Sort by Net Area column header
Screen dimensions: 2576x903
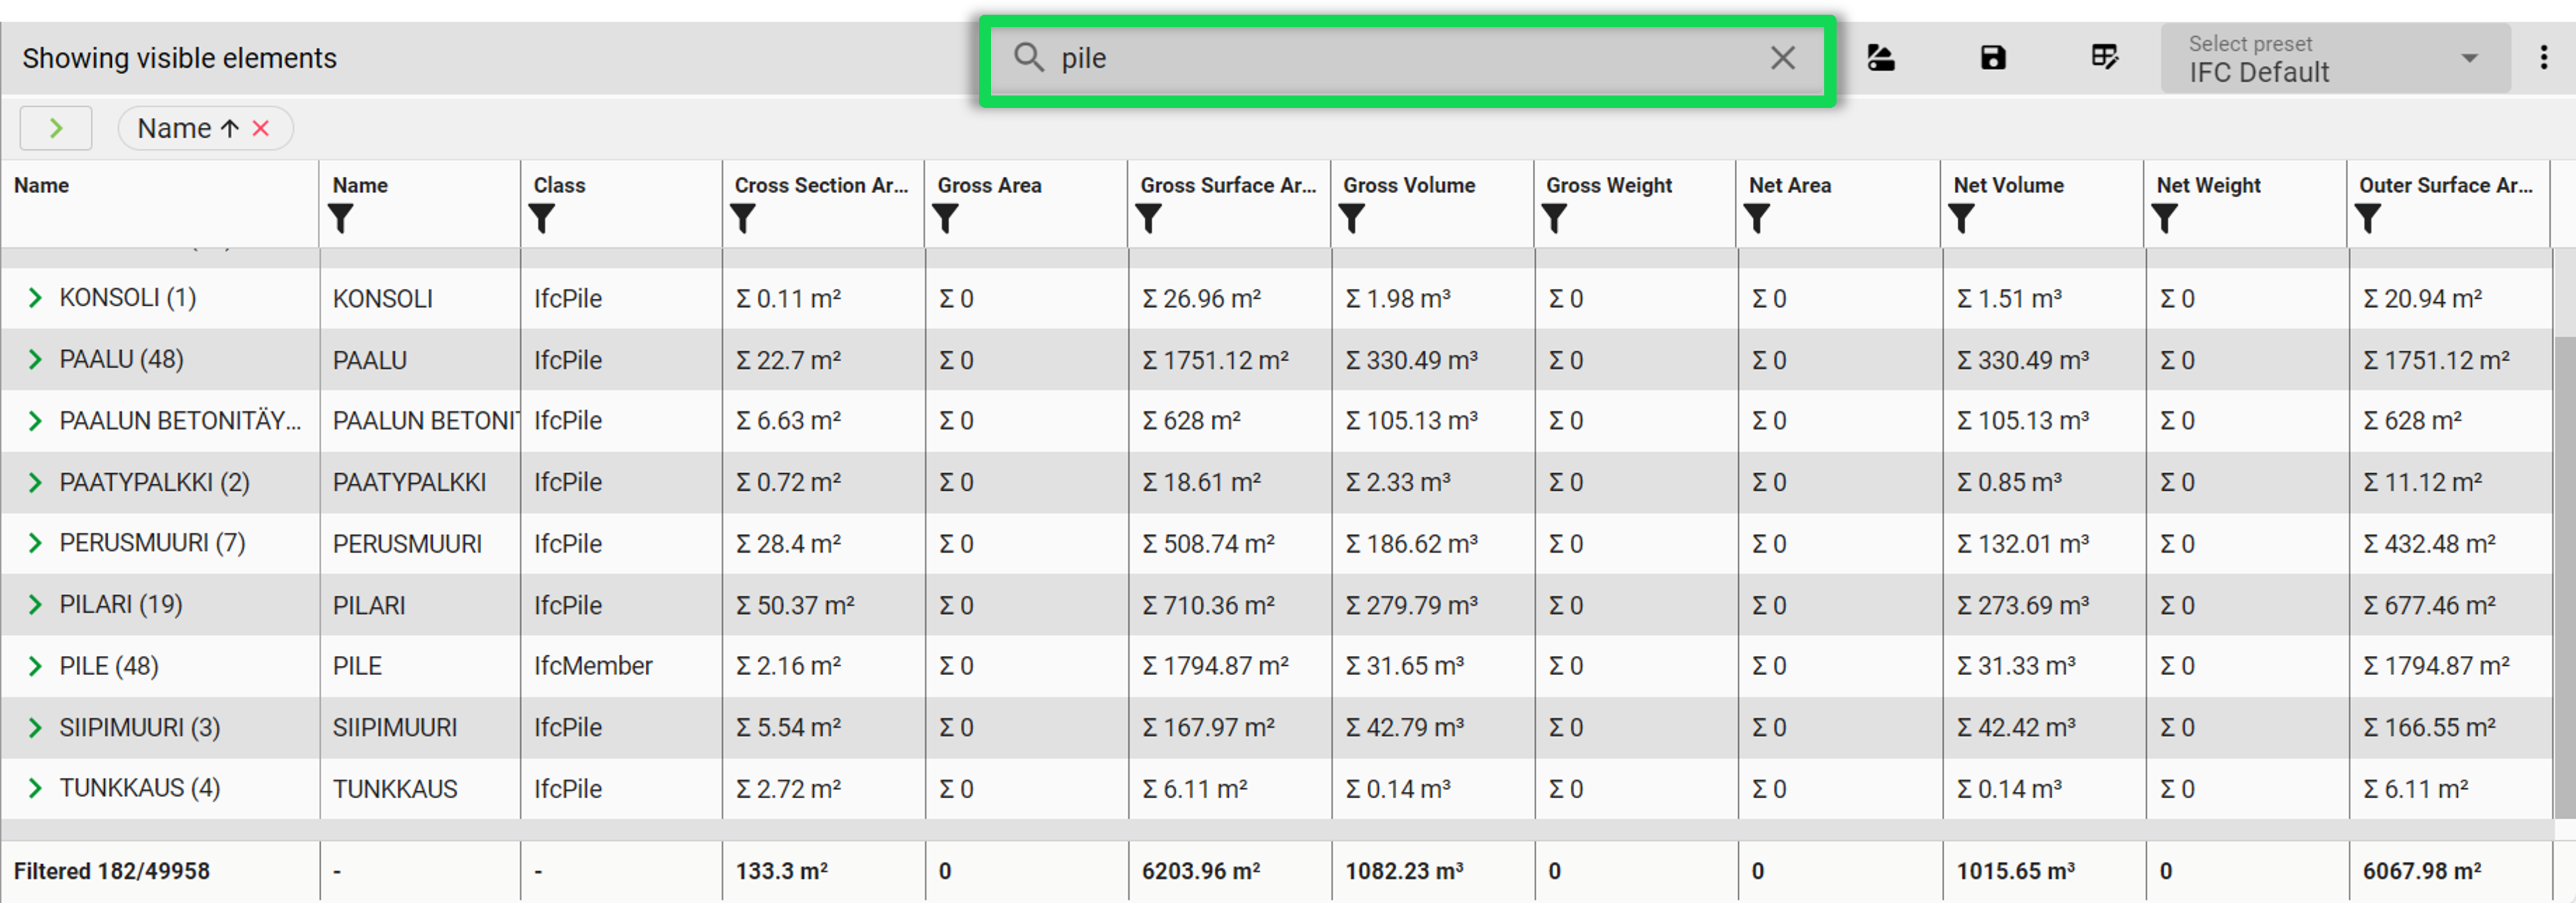point(1790,185)
